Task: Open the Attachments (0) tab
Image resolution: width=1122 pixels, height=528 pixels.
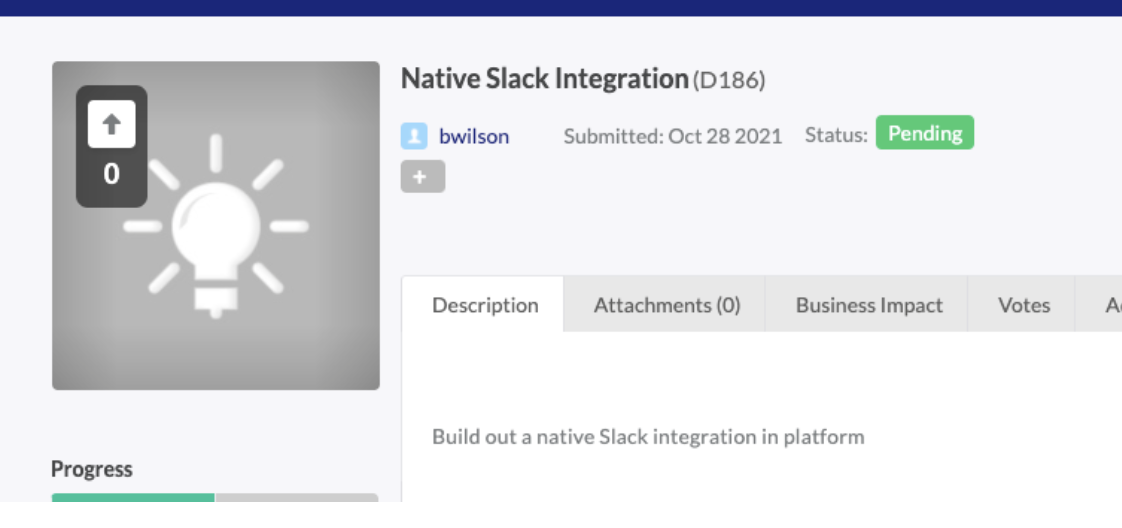Action: (666, 305)
